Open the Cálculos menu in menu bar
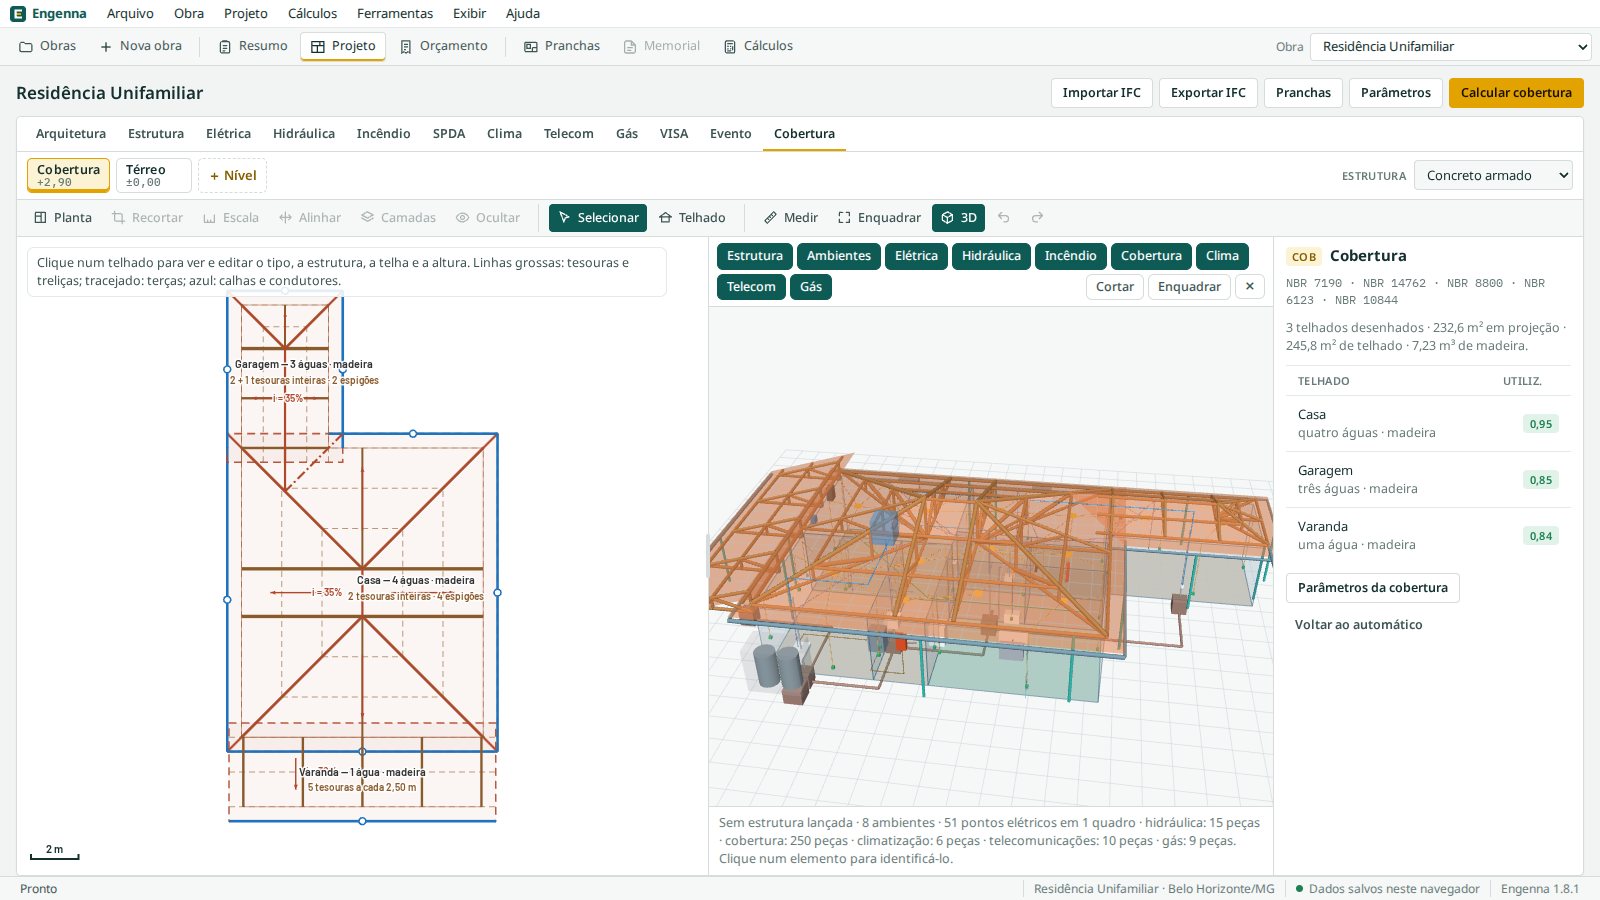The image size is (1600, 900). tap(312, 14)
